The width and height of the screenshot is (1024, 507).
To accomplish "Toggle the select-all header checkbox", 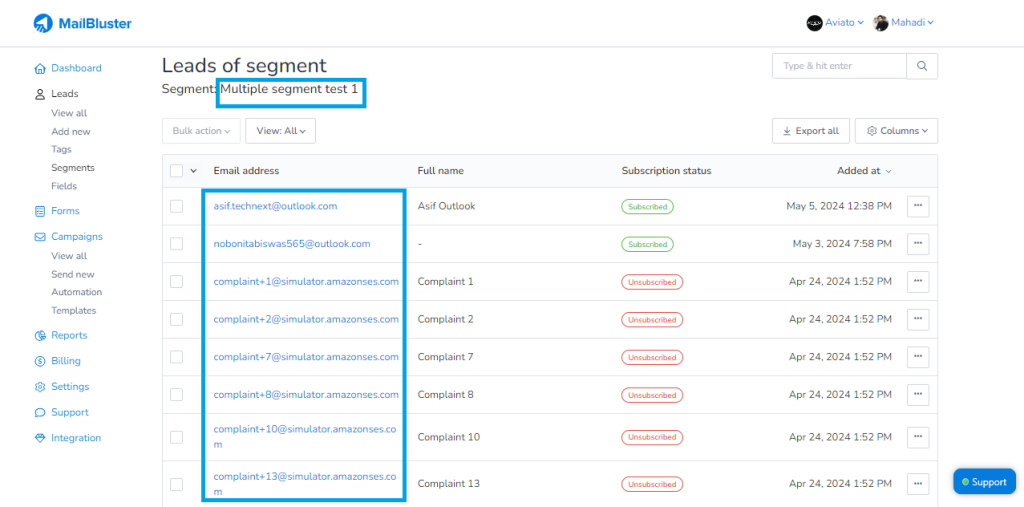I will pos(177,171).
